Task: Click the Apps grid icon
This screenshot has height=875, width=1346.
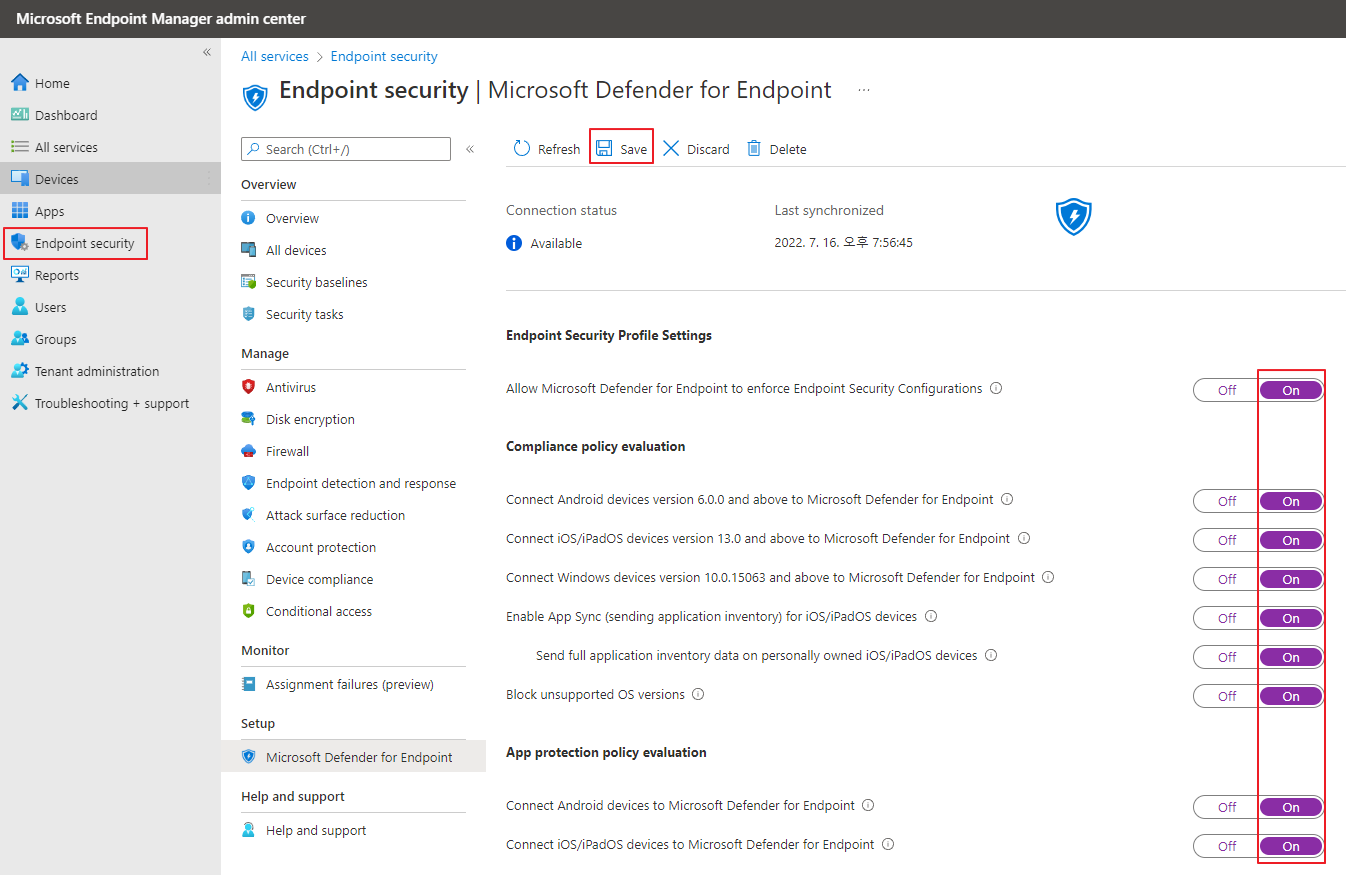Action: tap(19, 211)
